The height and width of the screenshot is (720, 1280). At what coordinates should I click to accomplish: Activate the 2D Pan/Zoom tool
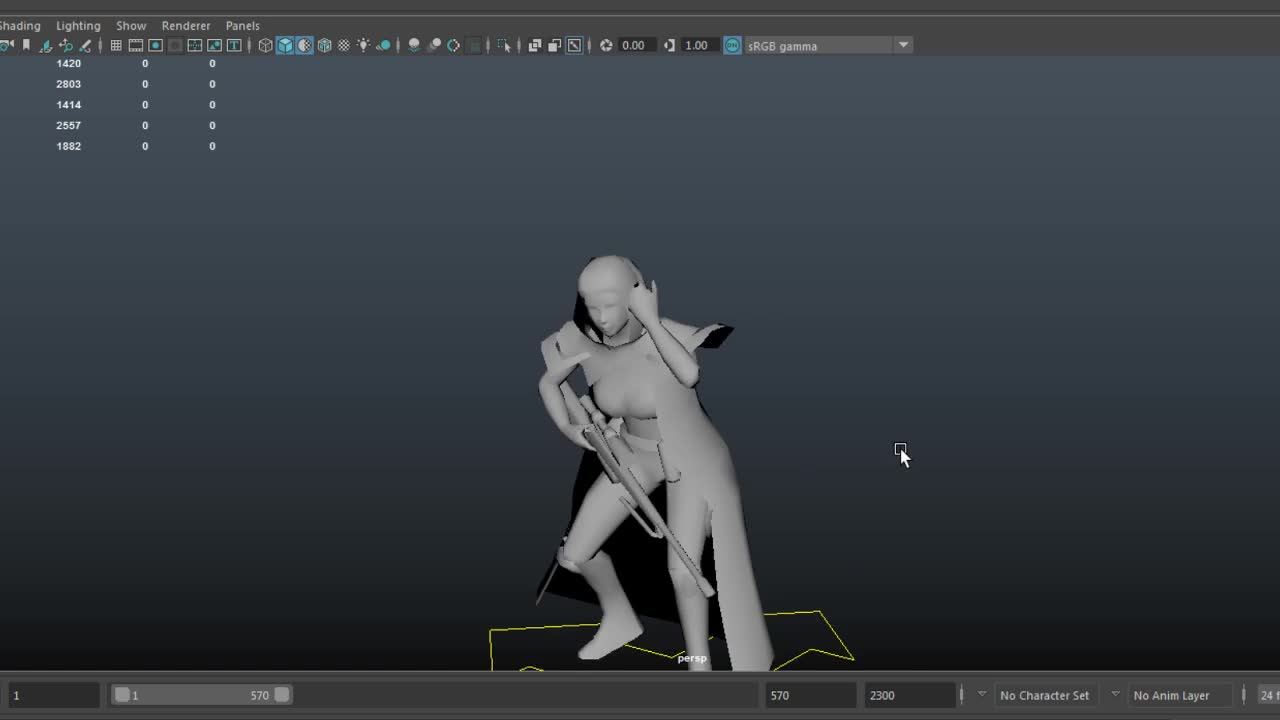66,45
